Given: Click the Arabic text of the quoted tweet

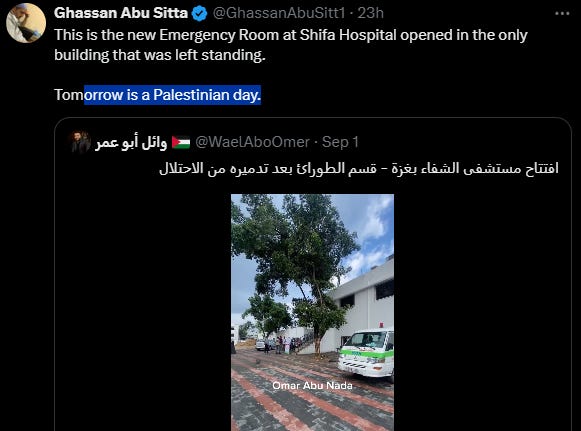Looking at the screenshot, I should 358,169.
